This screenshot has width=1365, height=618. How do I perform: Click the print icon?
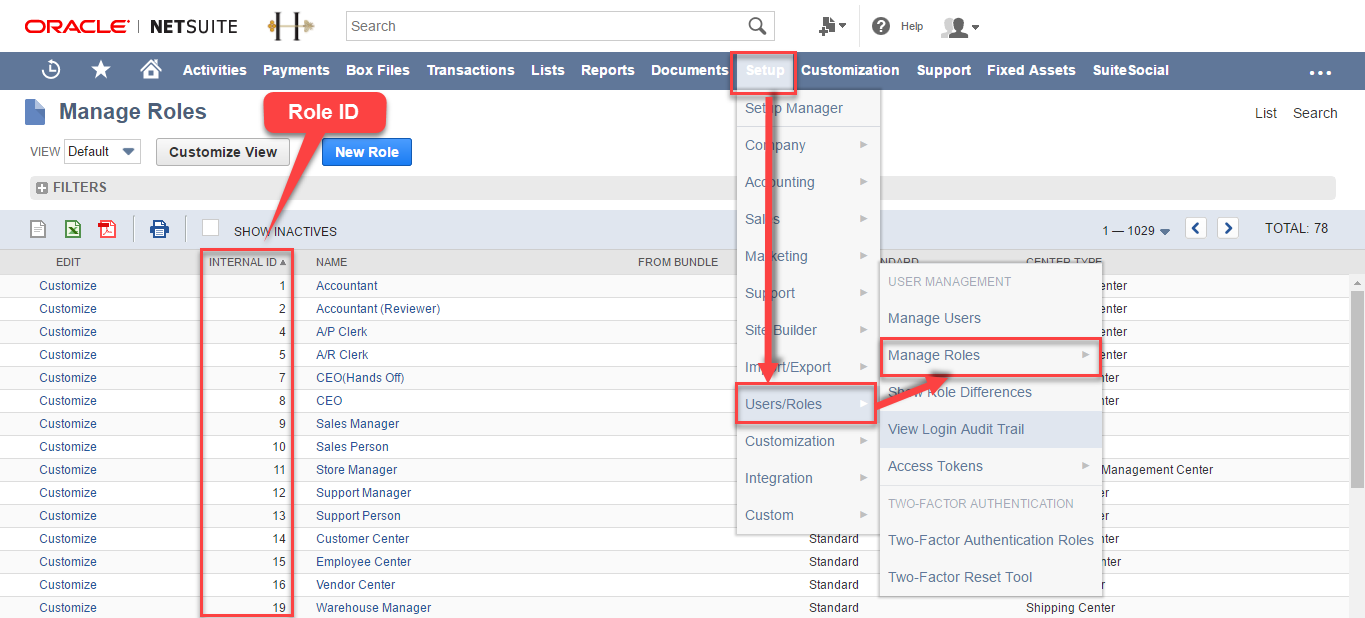click(159, 229)
